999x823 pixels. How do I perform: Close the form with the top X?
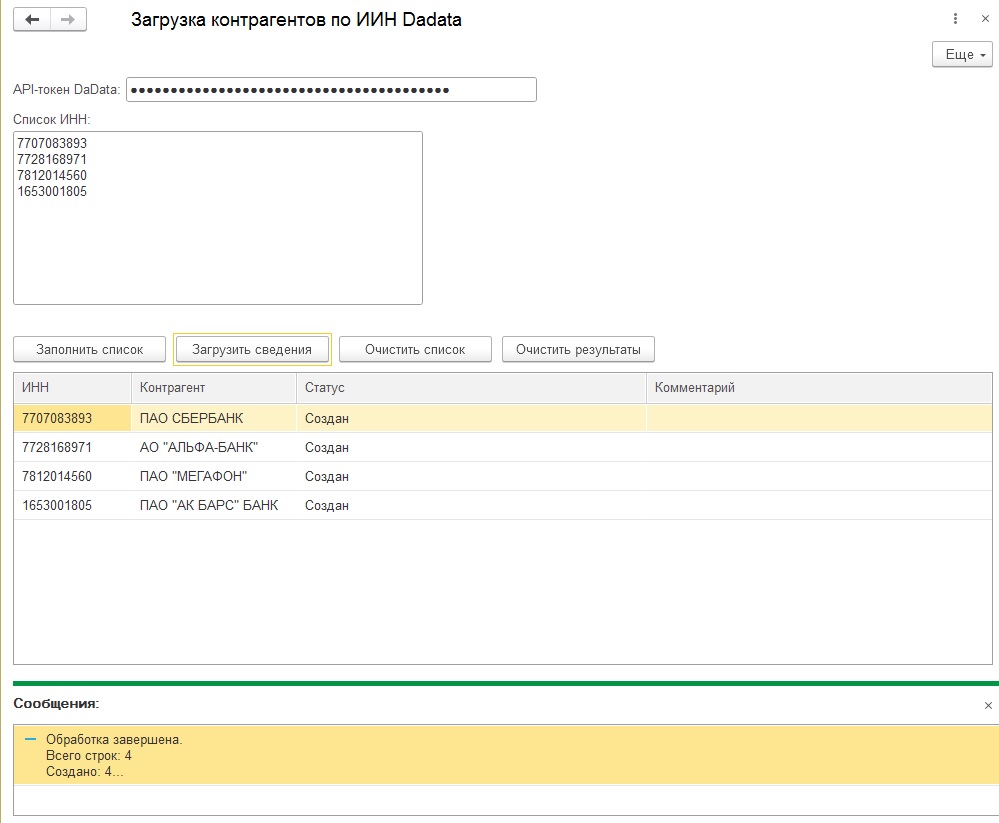pos(985,19)
